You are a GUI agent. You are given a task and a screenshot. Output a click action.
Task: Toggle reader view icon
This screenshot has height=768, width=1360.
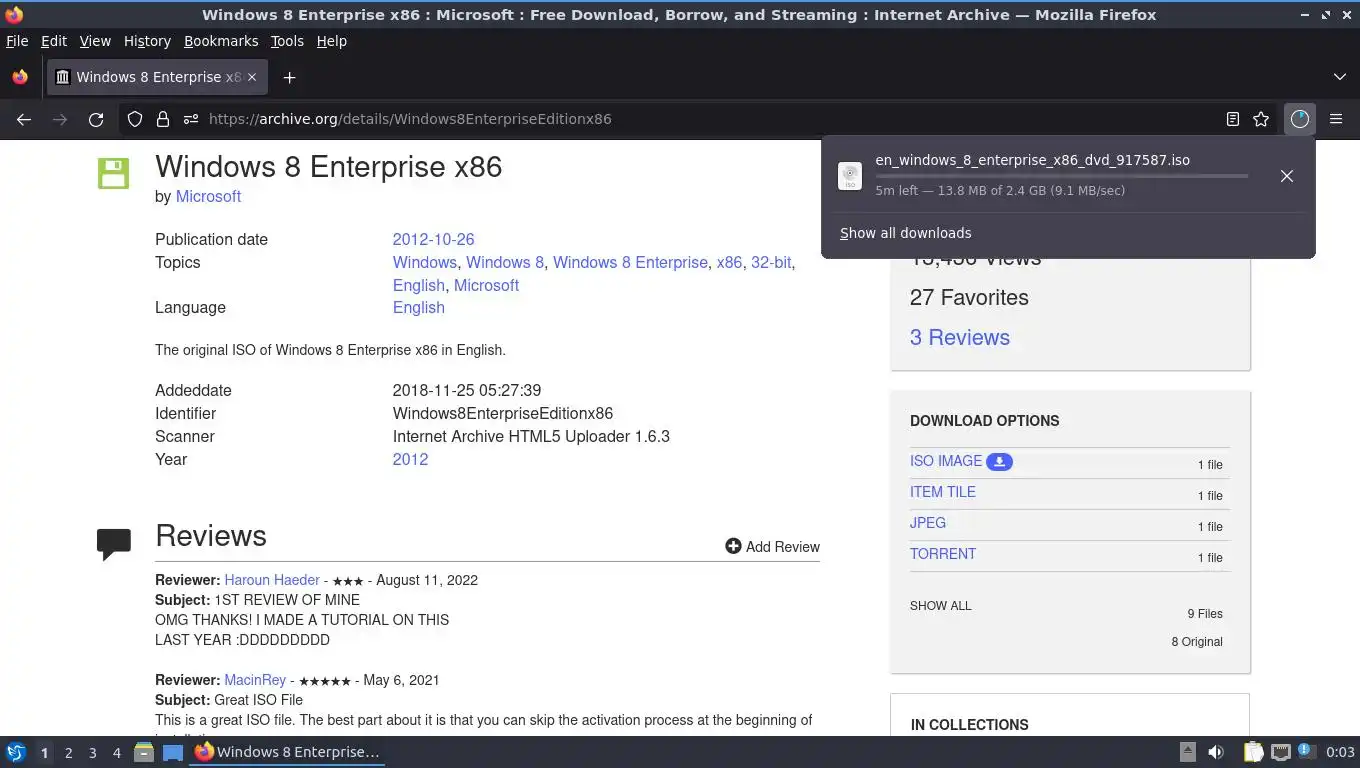point(1233,119)
